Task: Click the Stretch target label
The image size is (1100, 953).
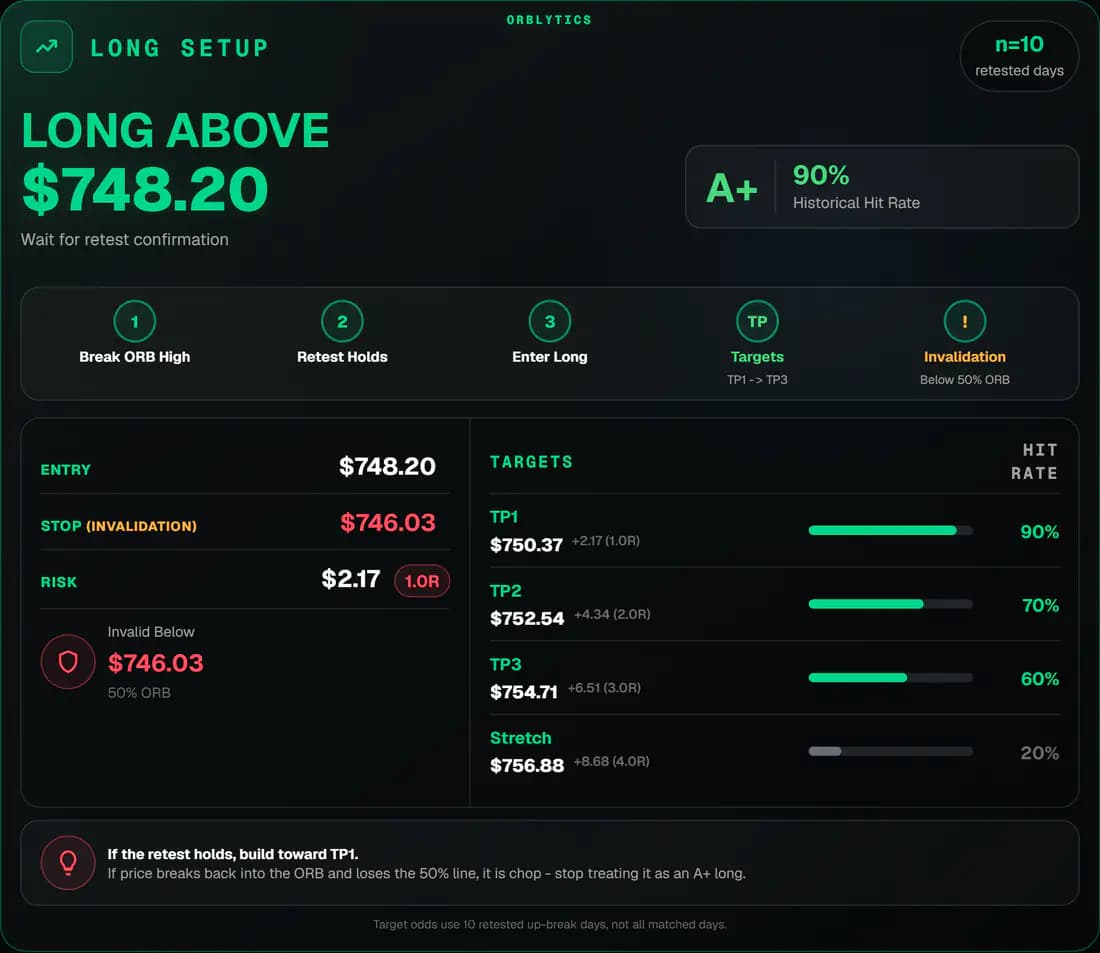Action: click(x=521, y=738)
